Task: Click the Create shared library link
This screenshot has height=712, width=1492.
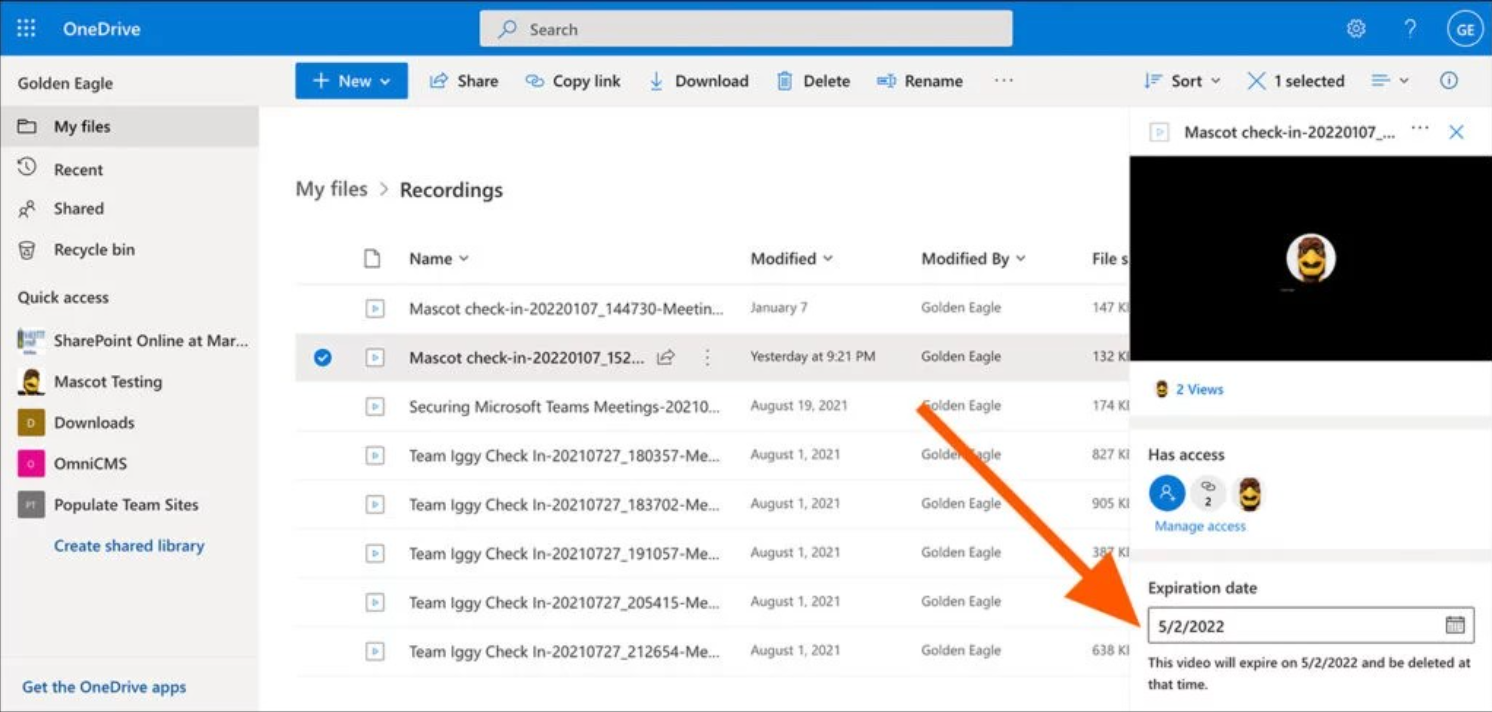Action: [129, 546]
